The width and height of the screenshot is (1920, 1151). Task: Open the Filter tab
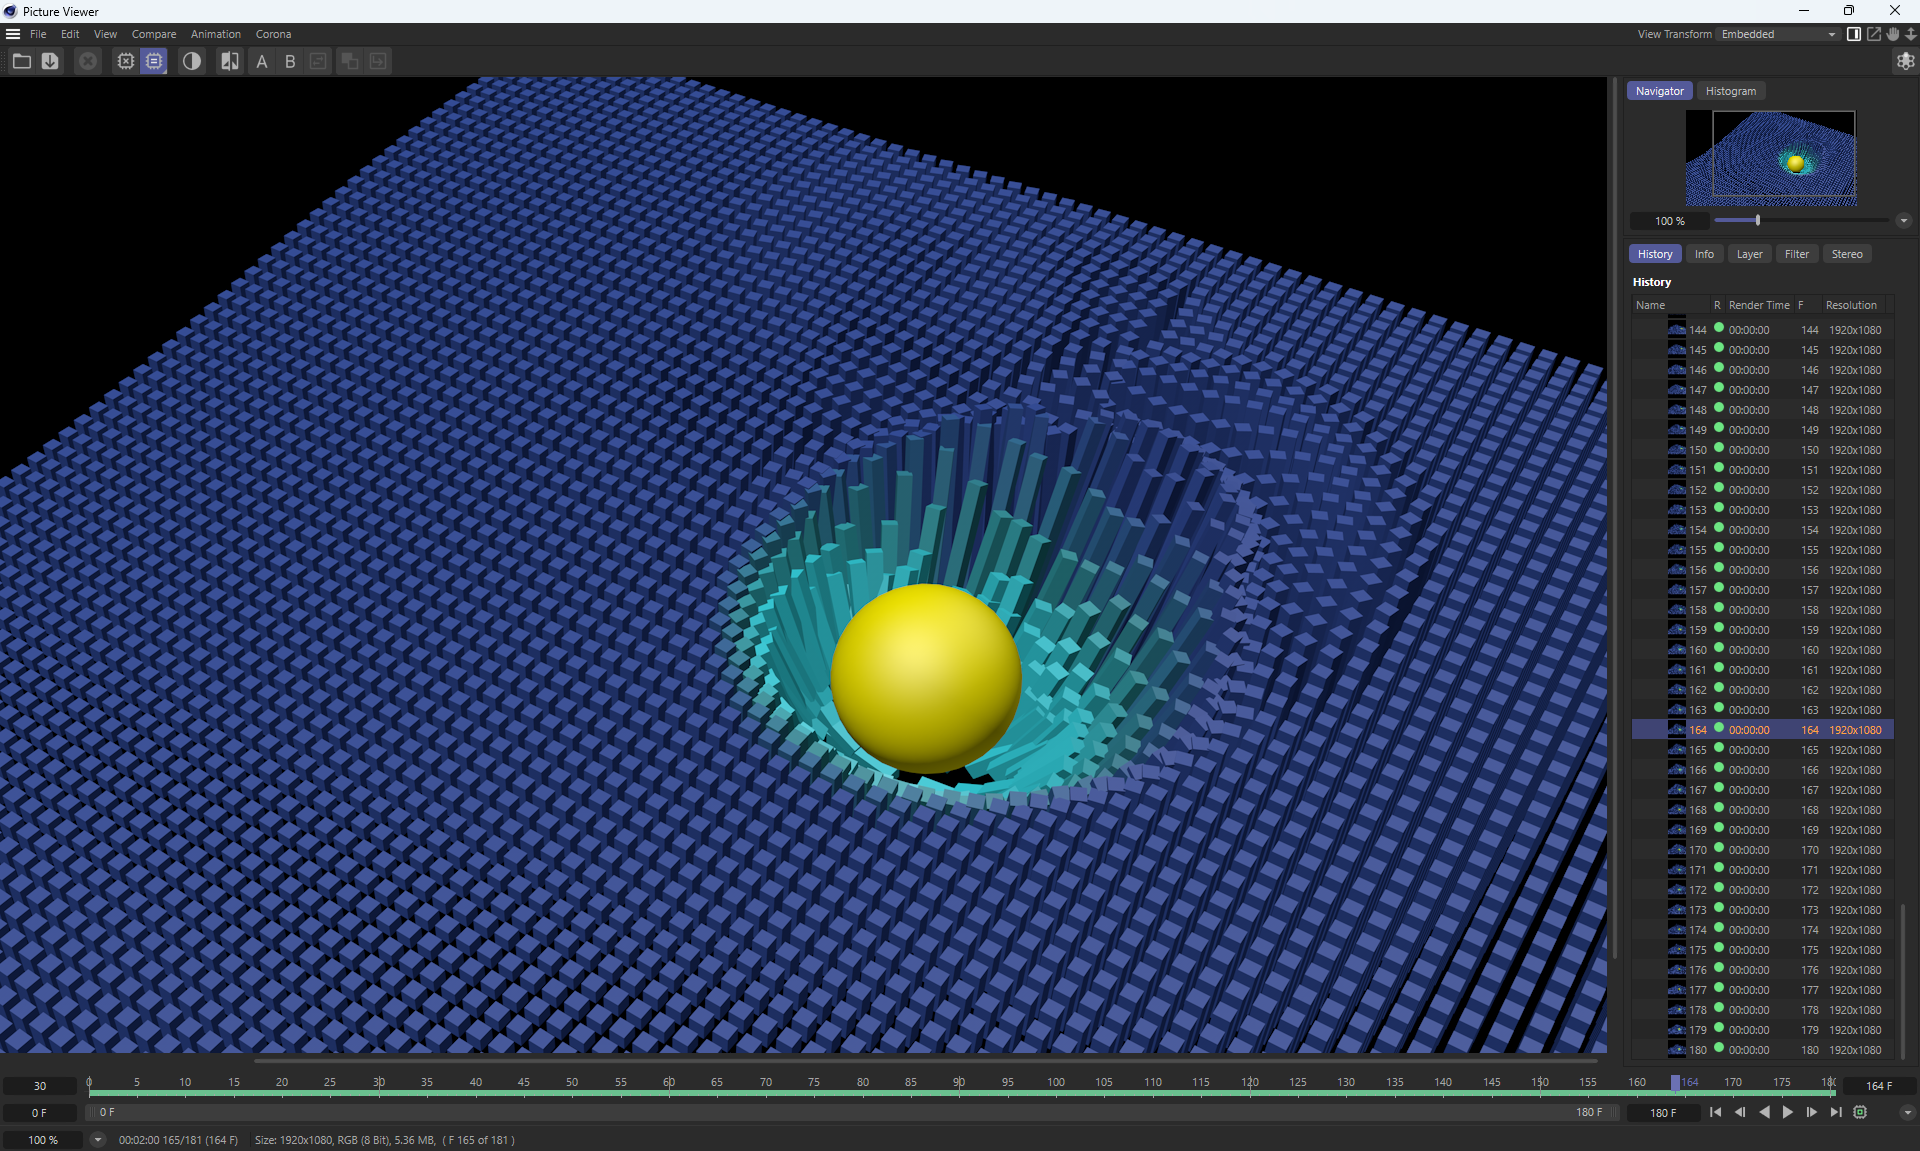coord(1796,254)
